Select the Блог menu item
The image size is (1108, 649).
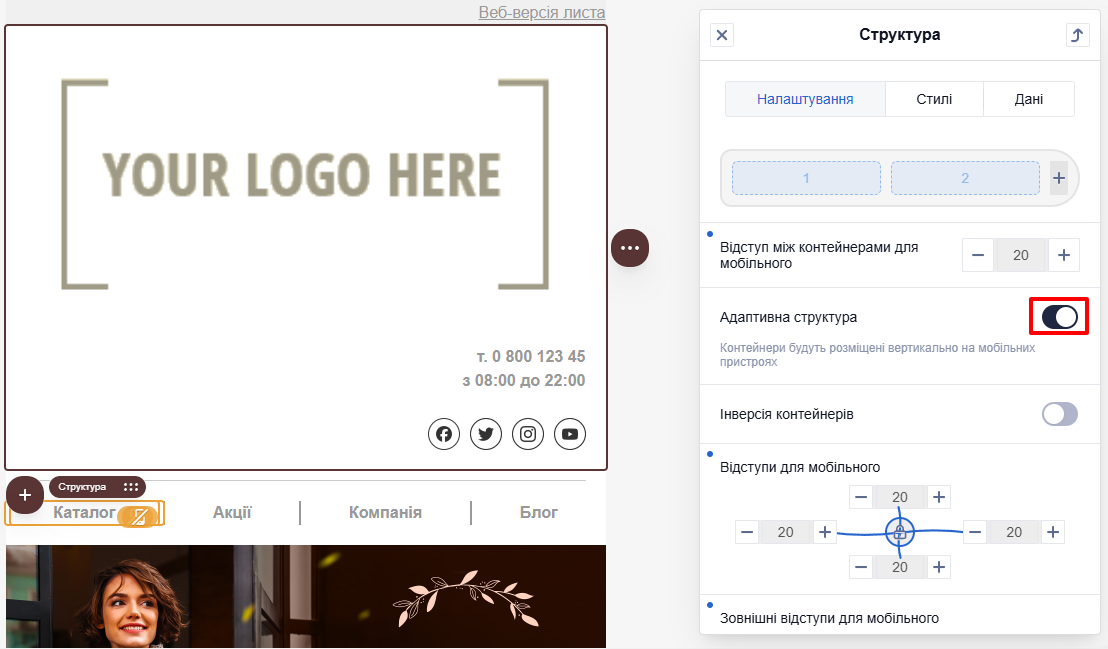(x=538, y=513)
